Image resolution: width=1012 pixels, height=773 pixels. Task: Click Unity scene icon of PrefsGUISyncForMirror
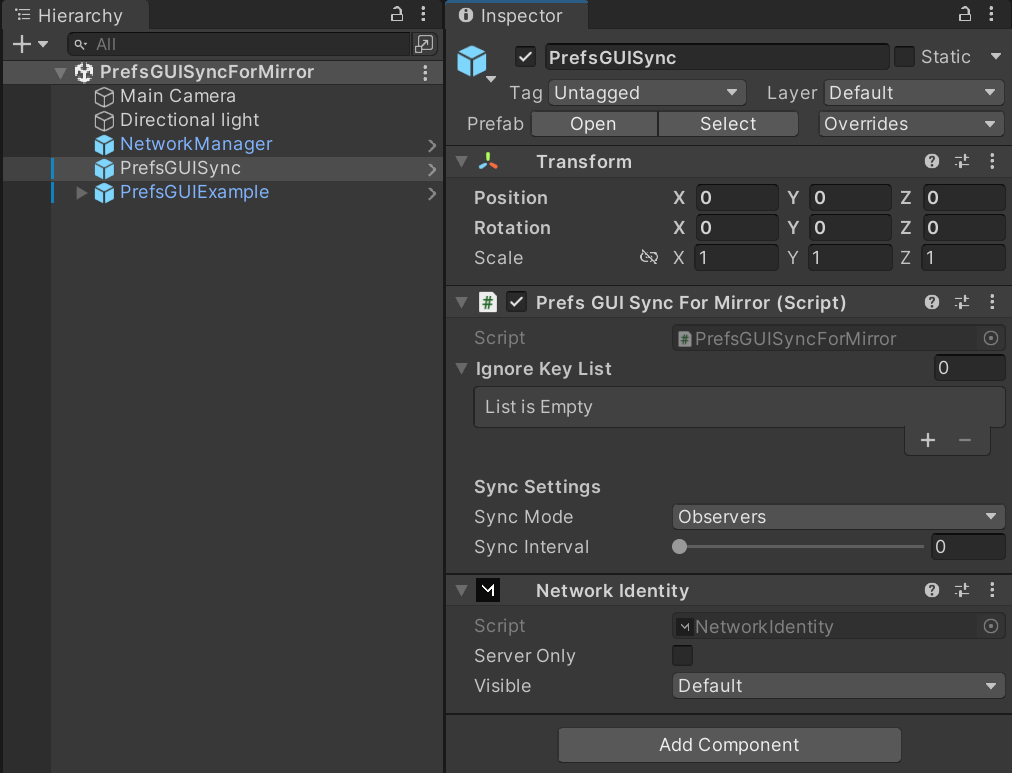[x=84, y=72]
